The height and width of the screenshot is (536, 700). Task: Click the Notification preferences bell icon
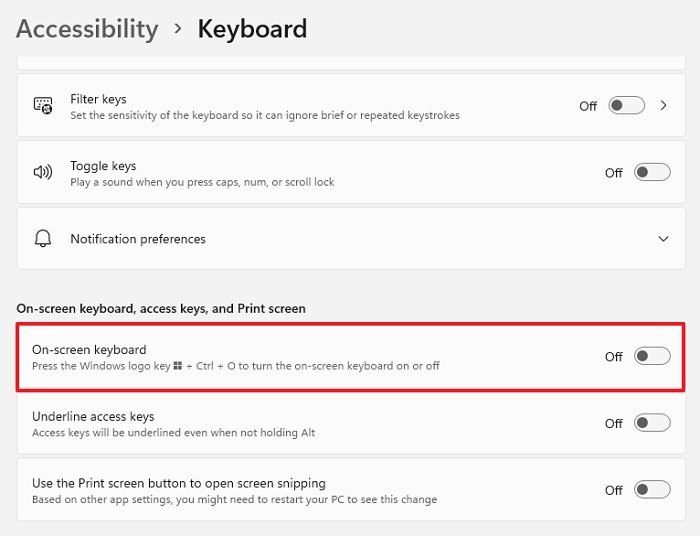tap(43, 239)
